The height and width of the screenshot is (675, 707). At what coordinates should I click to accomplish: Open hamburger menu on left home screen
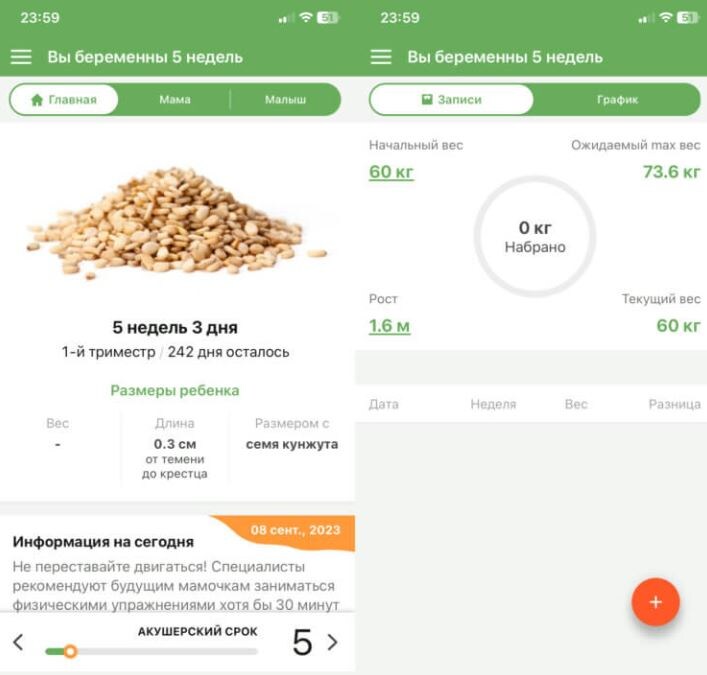click(x=21, y=57)
